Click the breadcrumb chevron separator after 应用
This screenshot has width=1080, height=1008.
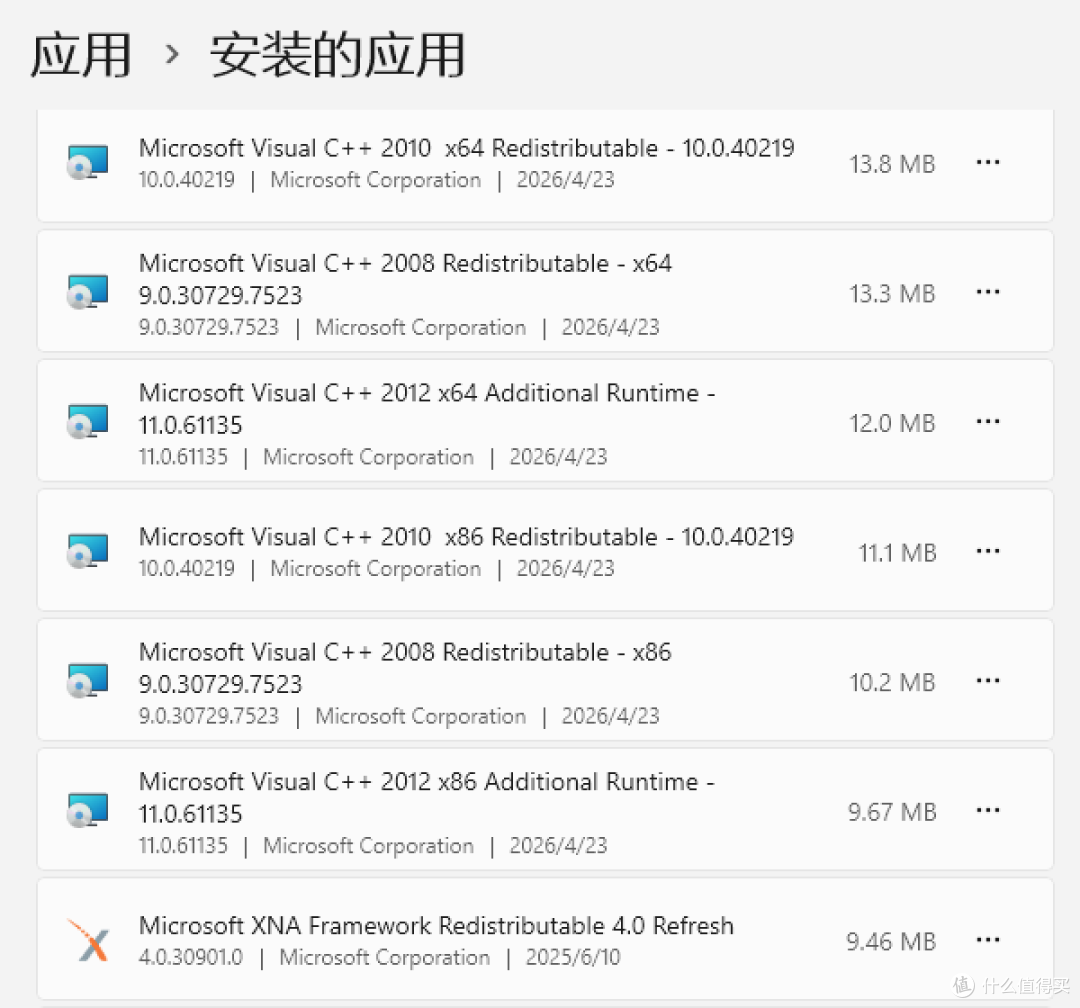172,54
